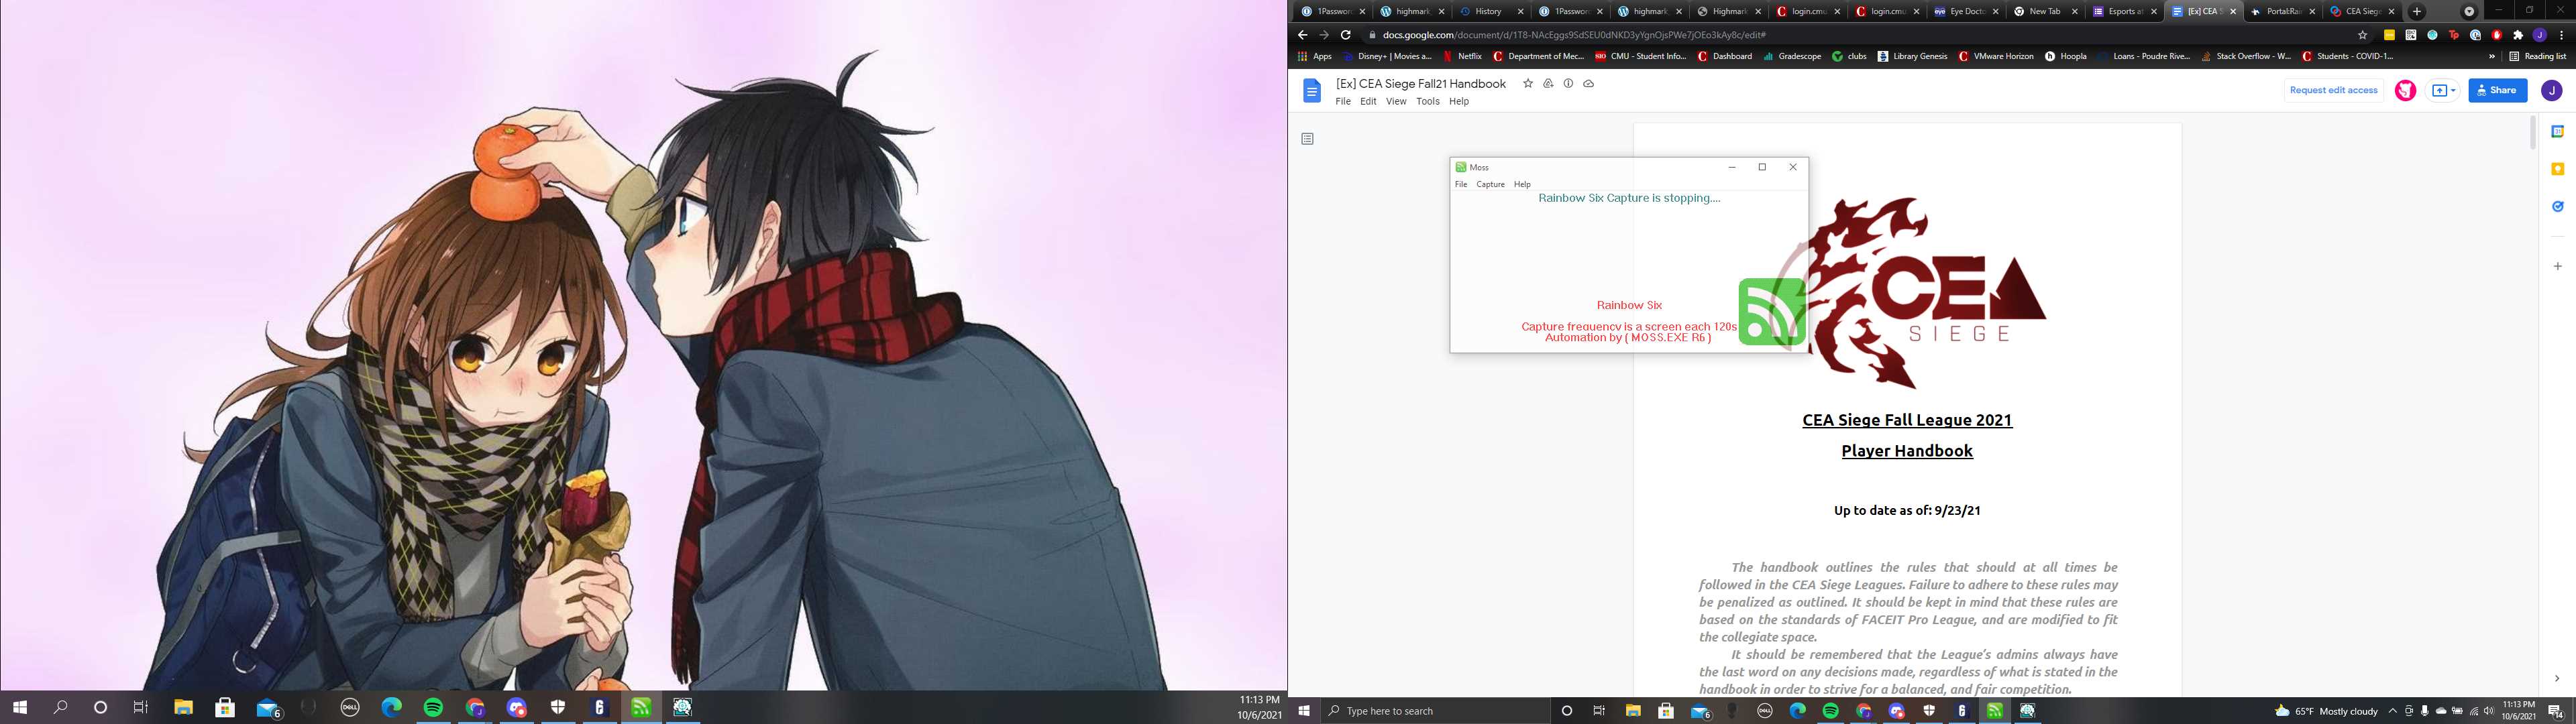The image size is (2576, 724).
Task: Click the Get add-ons plus icon
Action: (2557, 266)
